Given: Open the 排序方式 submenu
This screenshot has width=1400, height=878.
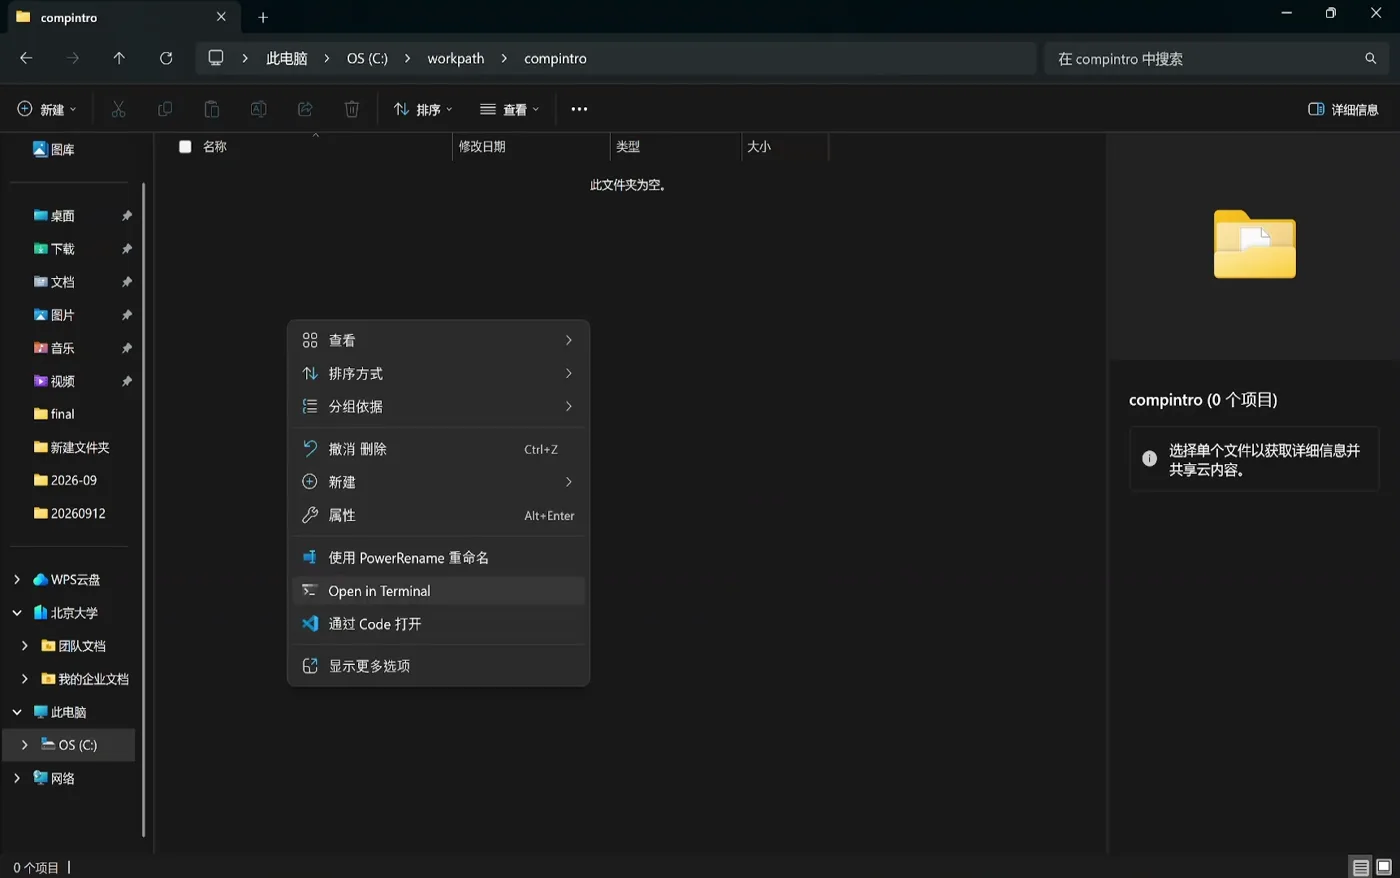Looking at the screenshot, I should click(x=438, y=373).
